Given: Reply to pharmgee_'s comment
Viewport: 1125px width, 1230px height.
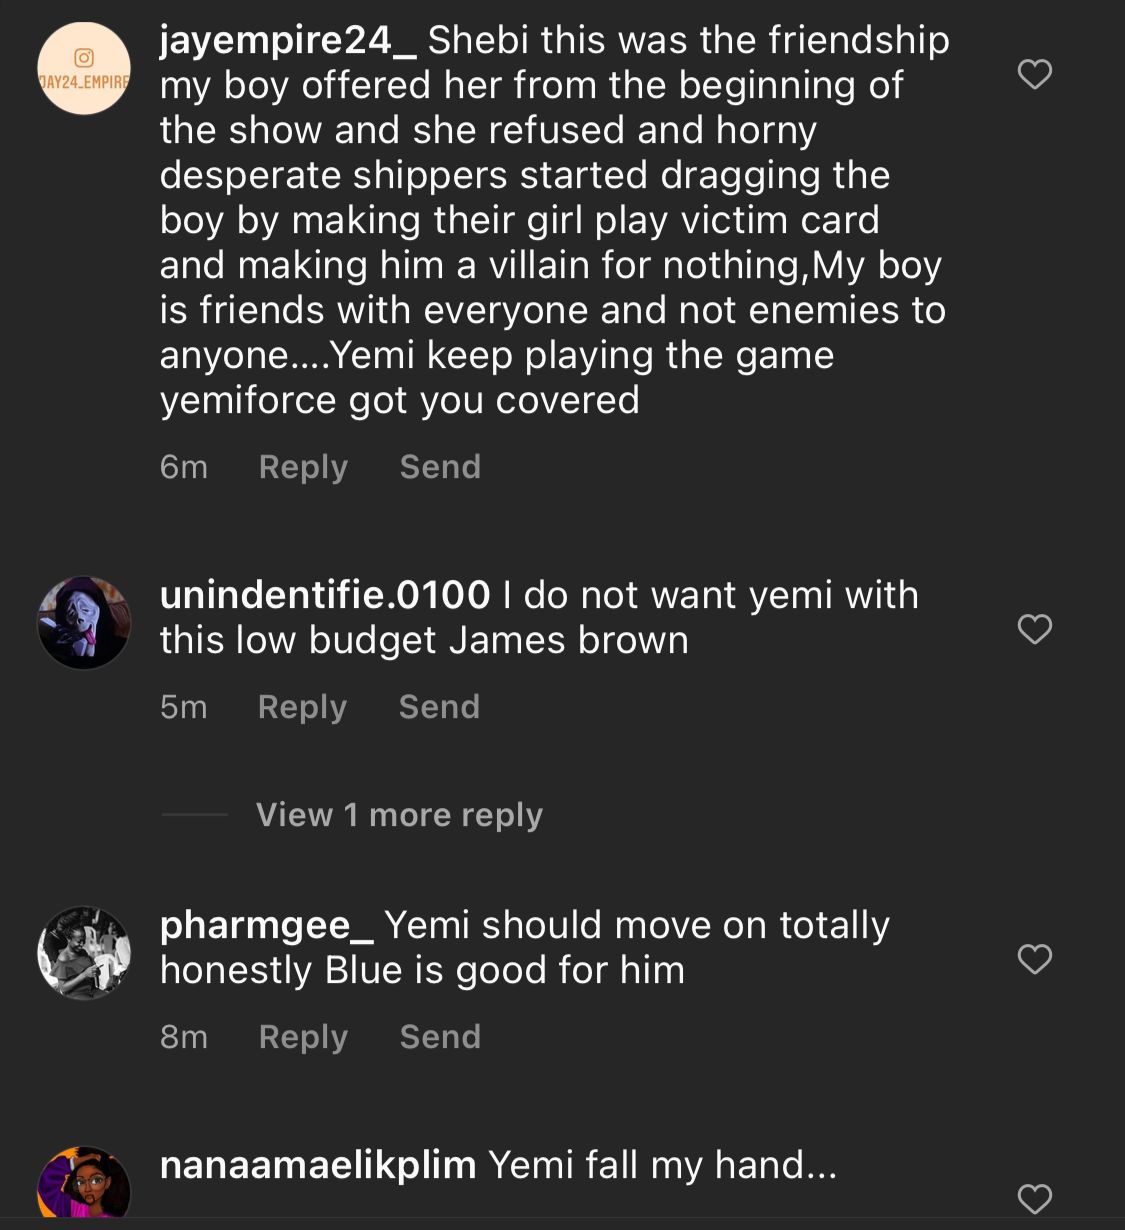Looking at the screenshot, I should [x=303, y=1037].
